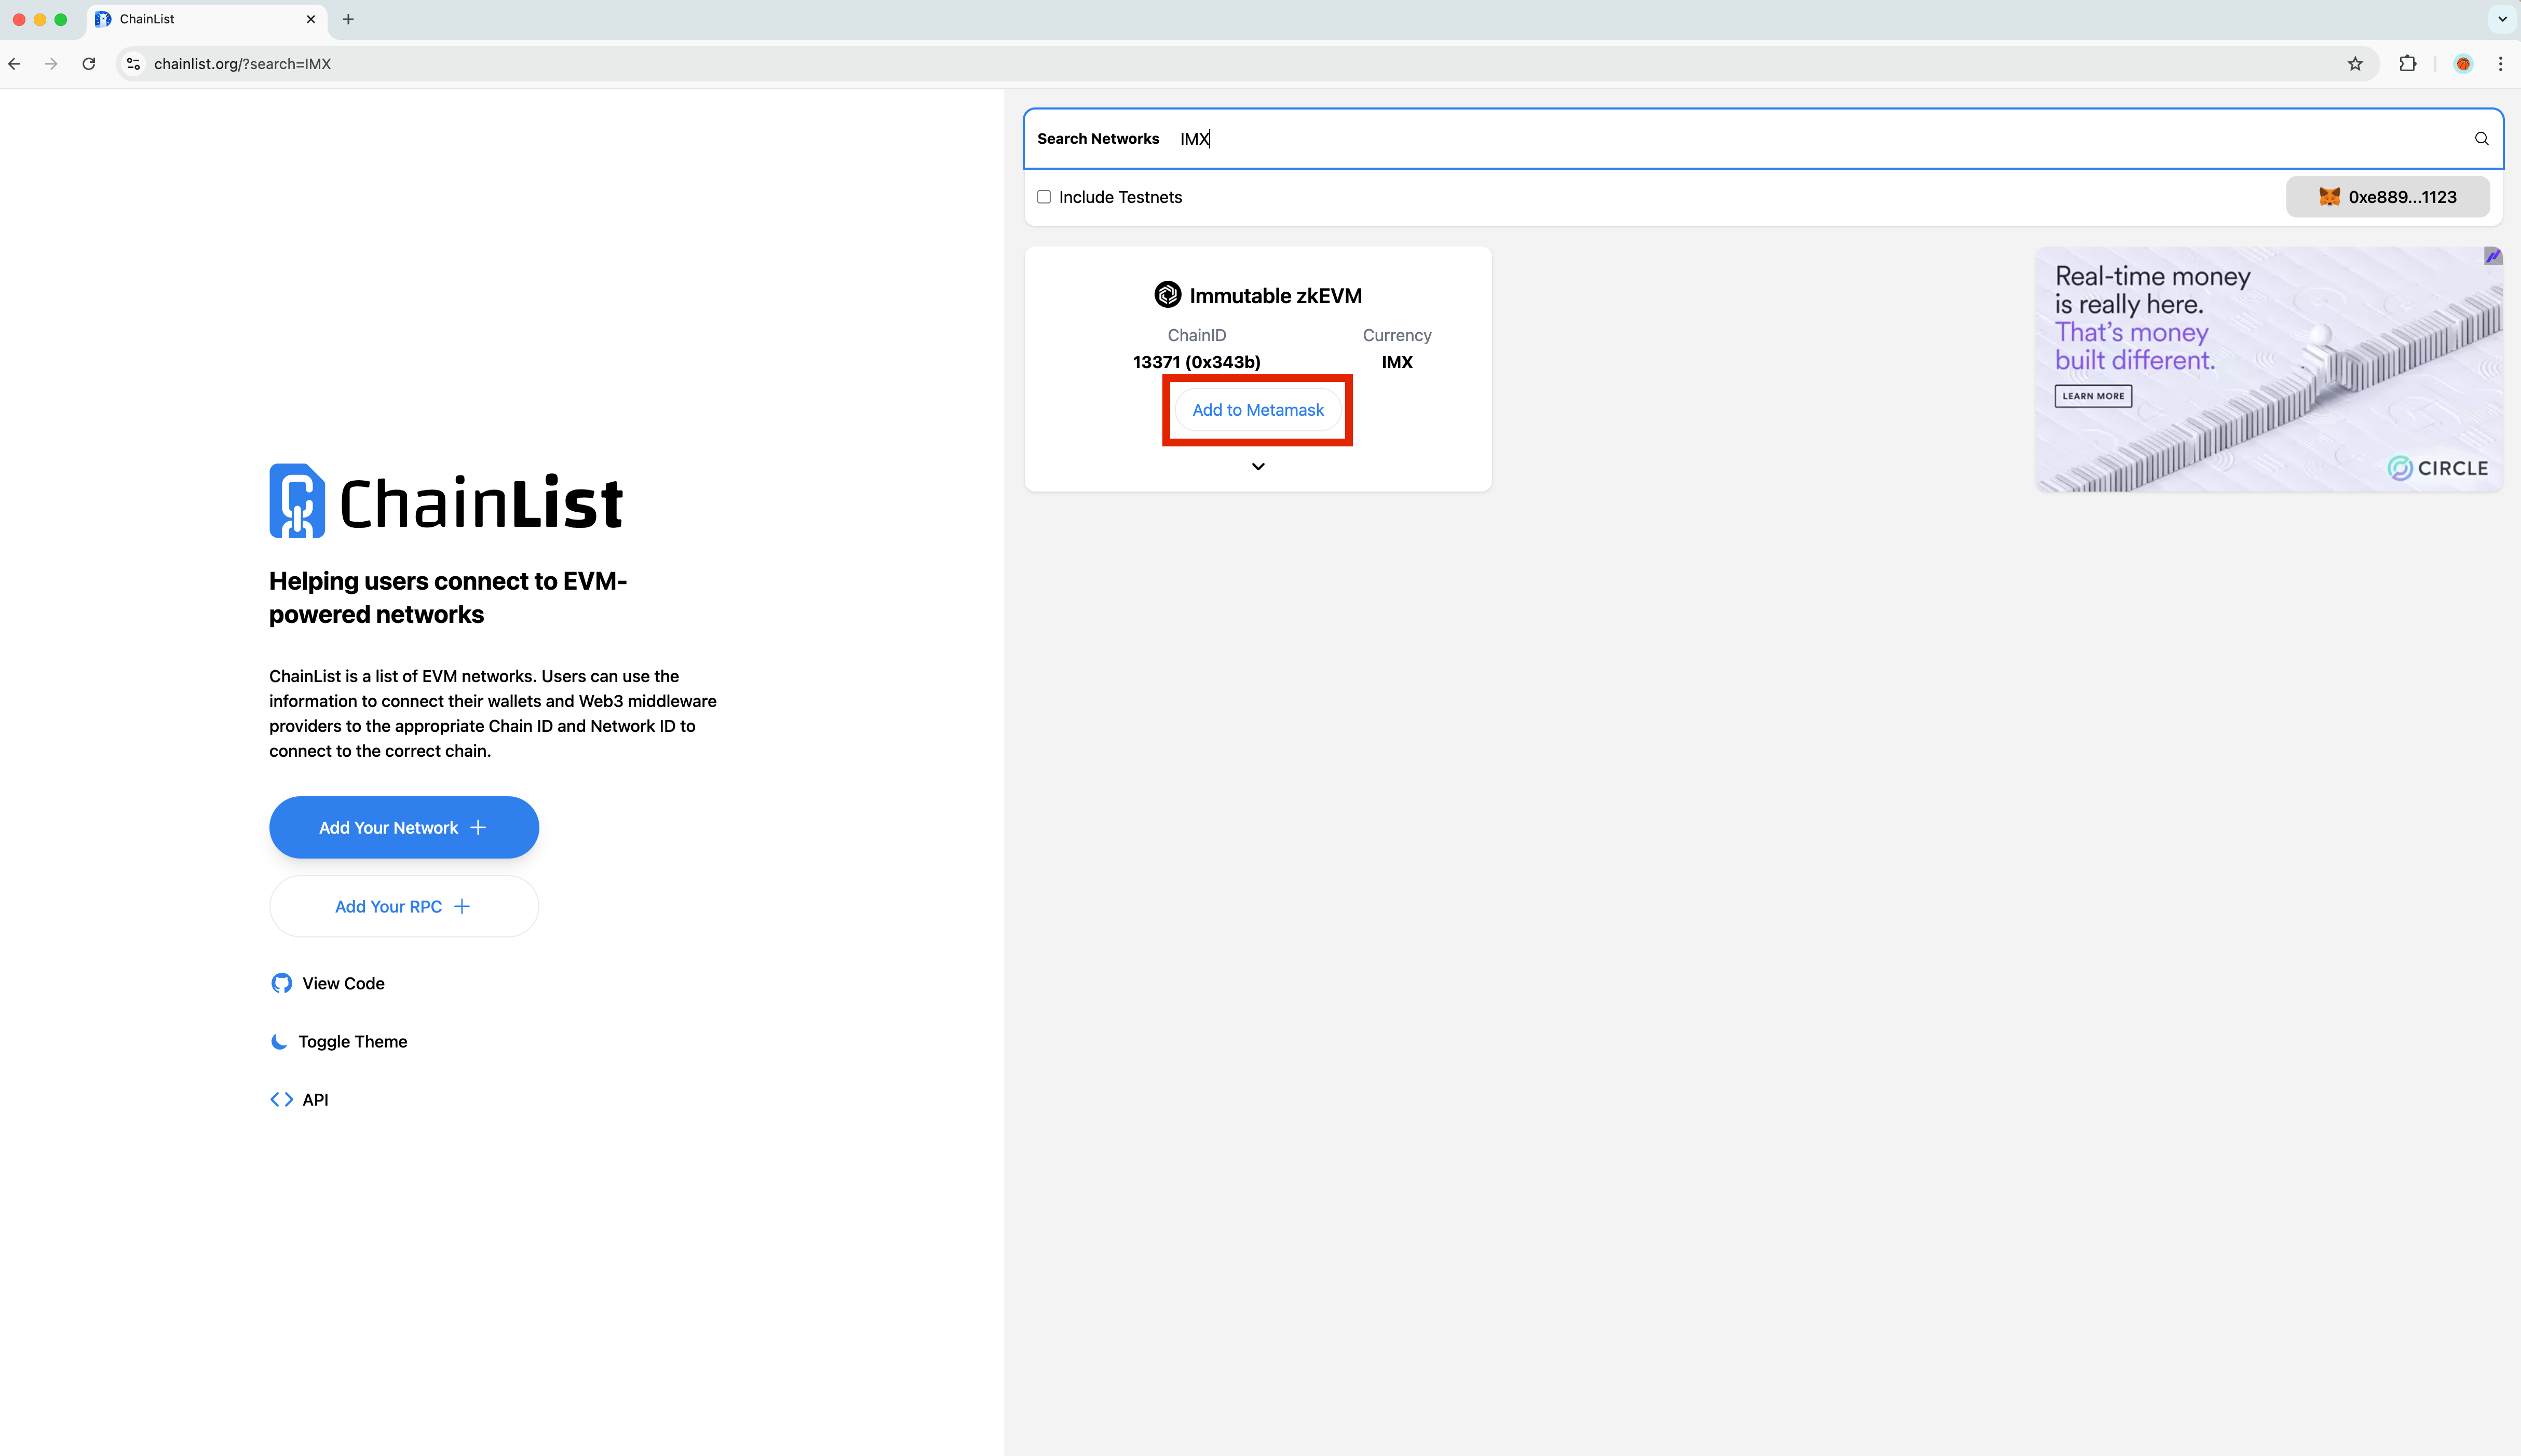Viewport: 2521px width, 1456px height.
Task: Reload the ChainList page
Action: (89, 64)
